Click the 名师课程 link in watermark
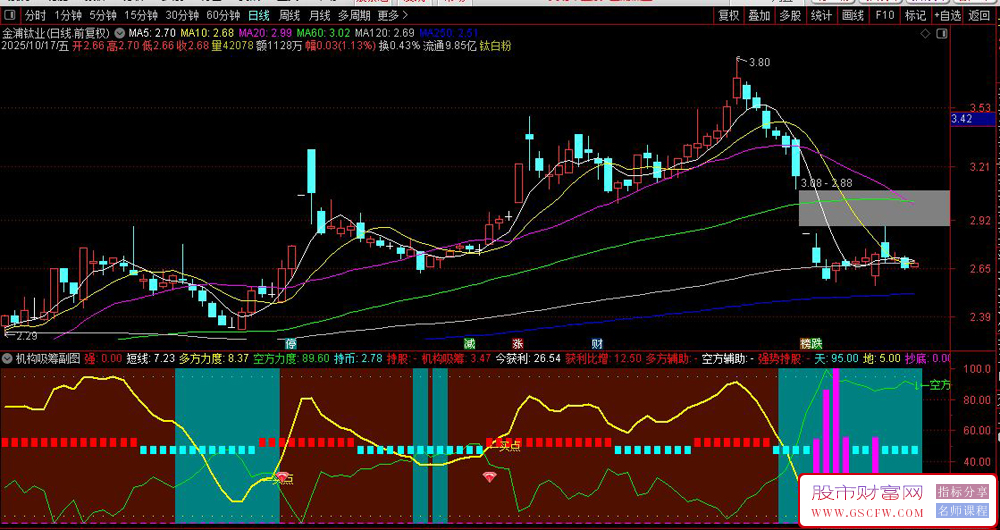The width and height of the screenshot is (1000, 530). 960,510
